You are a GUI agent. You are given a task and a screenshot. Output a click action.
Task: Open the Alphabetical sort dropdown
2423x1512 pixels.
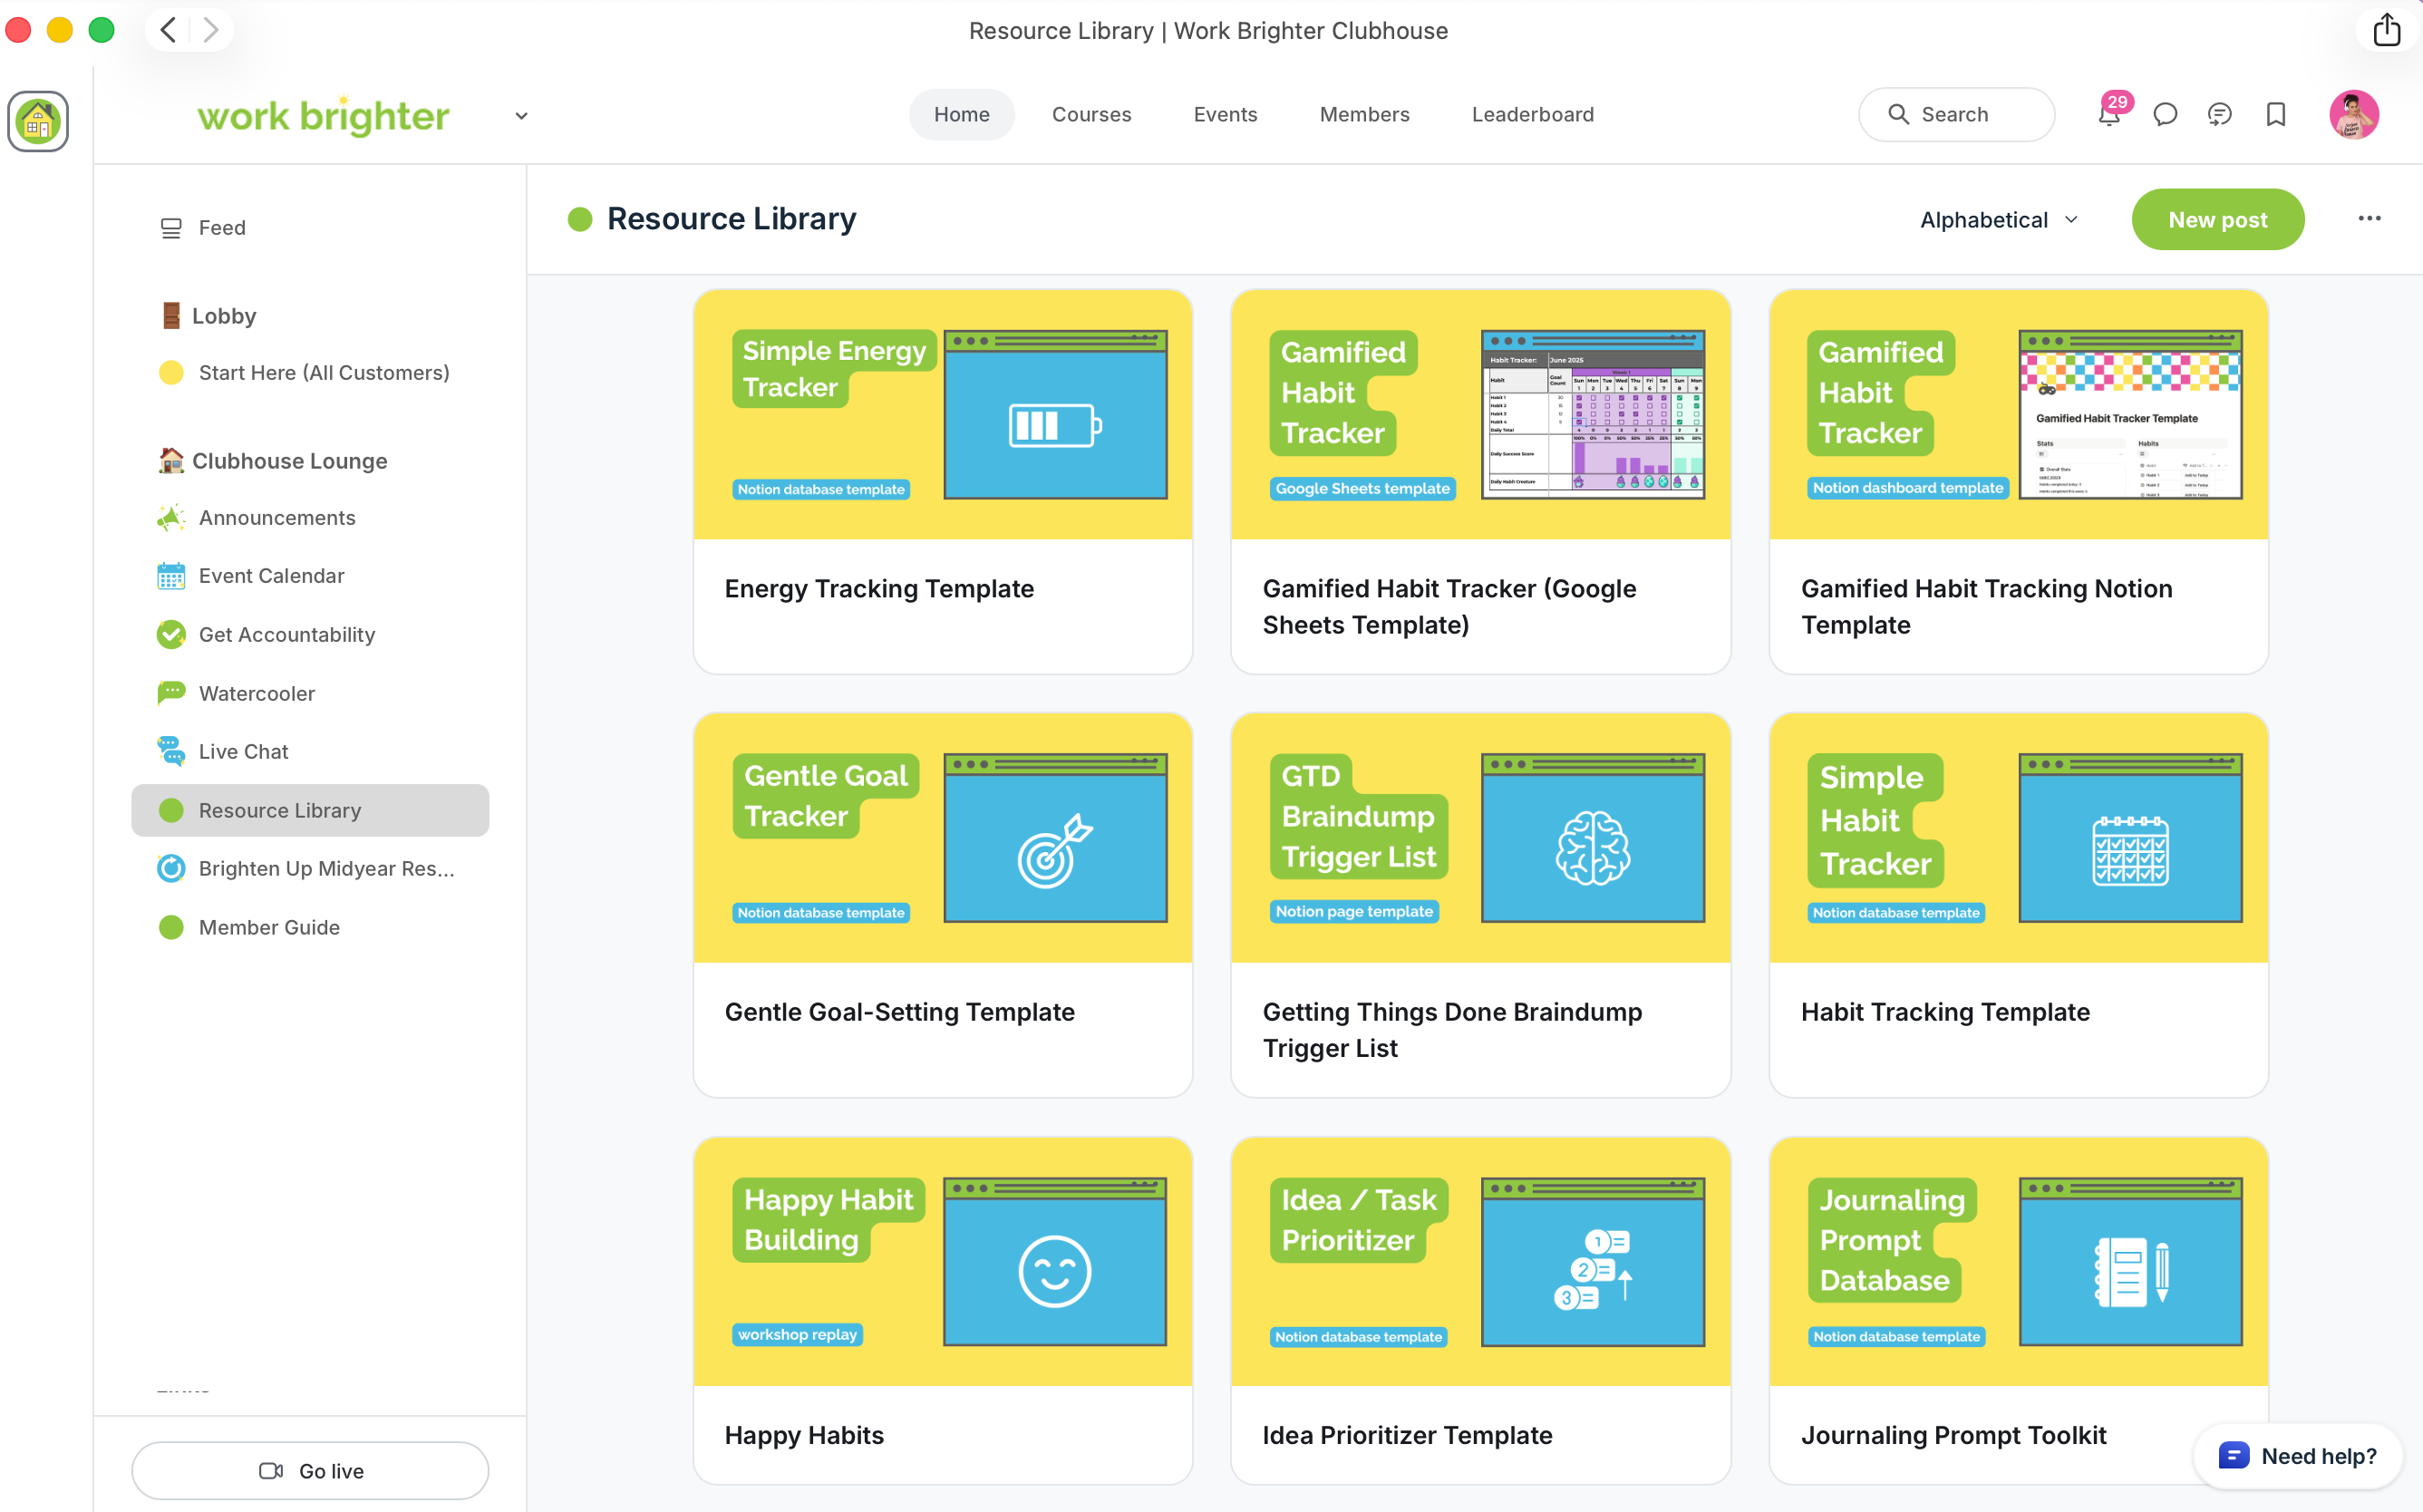(1998, 220)
